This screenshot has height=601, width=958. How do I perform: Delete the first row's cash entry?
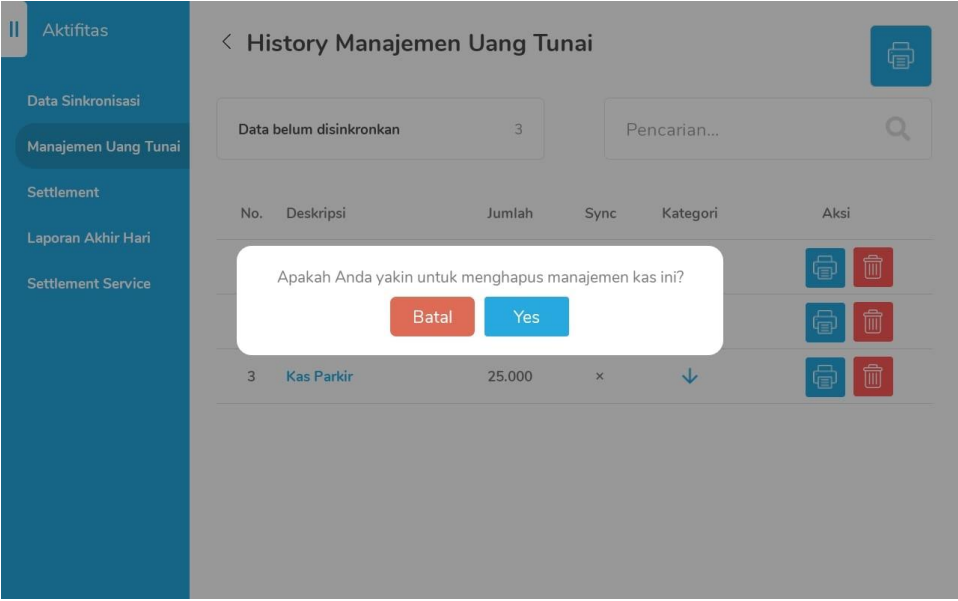[872, 267]
